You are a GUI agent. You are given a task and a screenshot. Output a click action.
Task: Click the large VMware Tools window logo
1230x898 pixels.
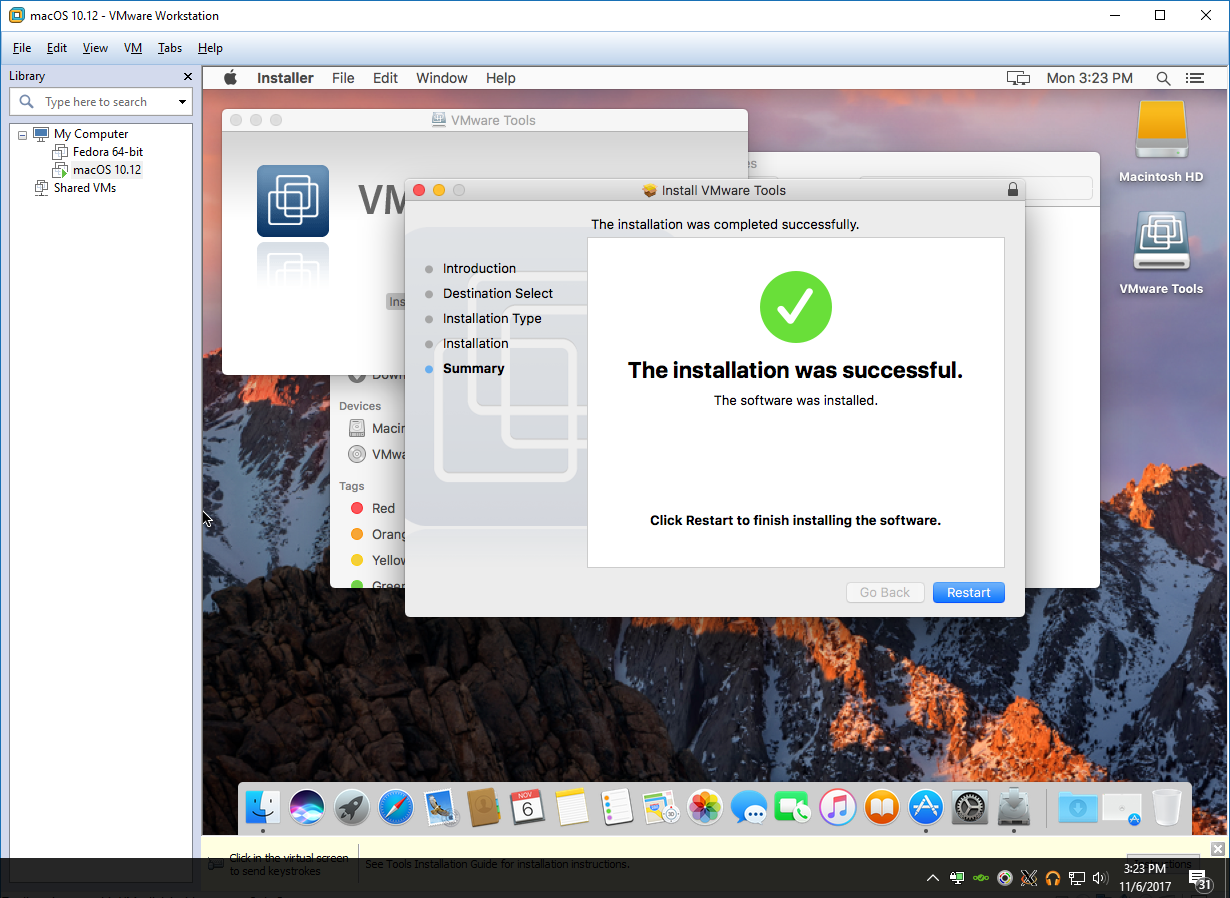click(x=293, y=201)
